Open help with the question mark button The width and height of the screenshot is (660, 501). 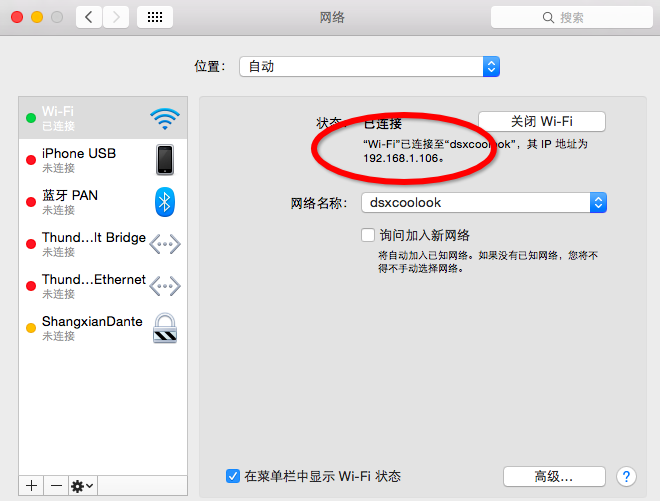(x=627, y=476)
